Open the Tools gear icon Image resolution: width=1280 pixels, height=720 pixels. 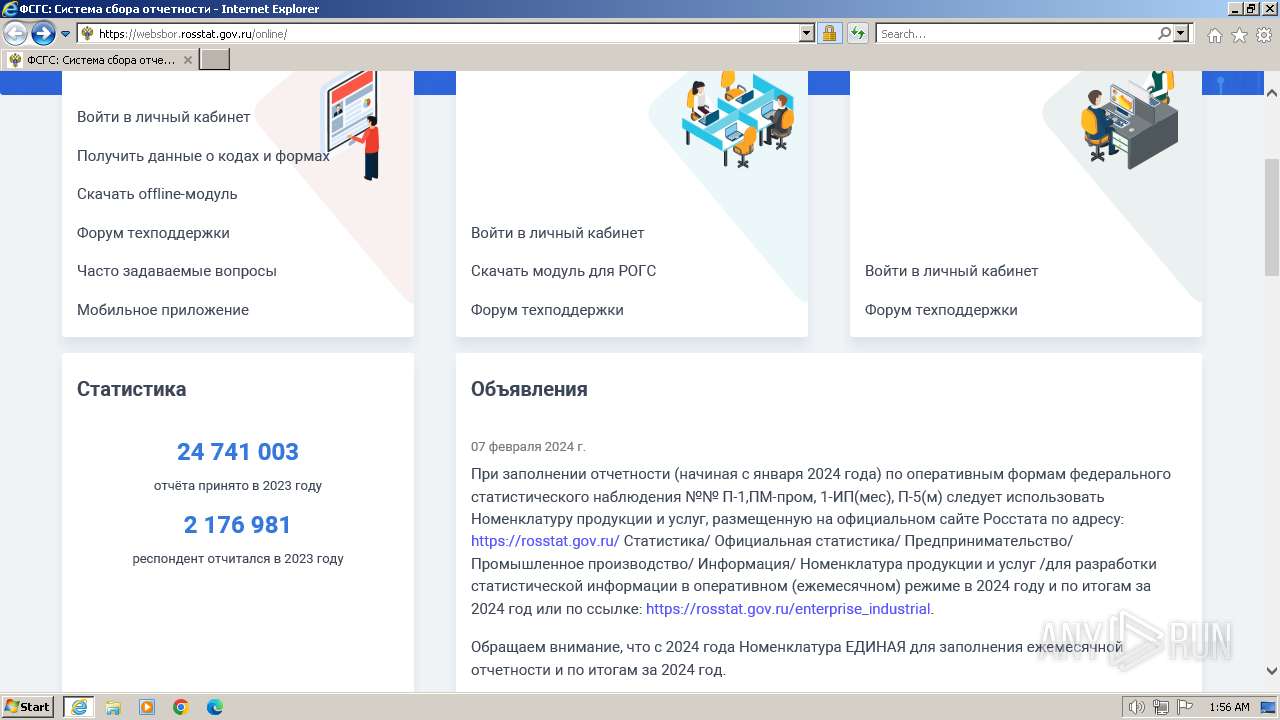(1264, 35)
